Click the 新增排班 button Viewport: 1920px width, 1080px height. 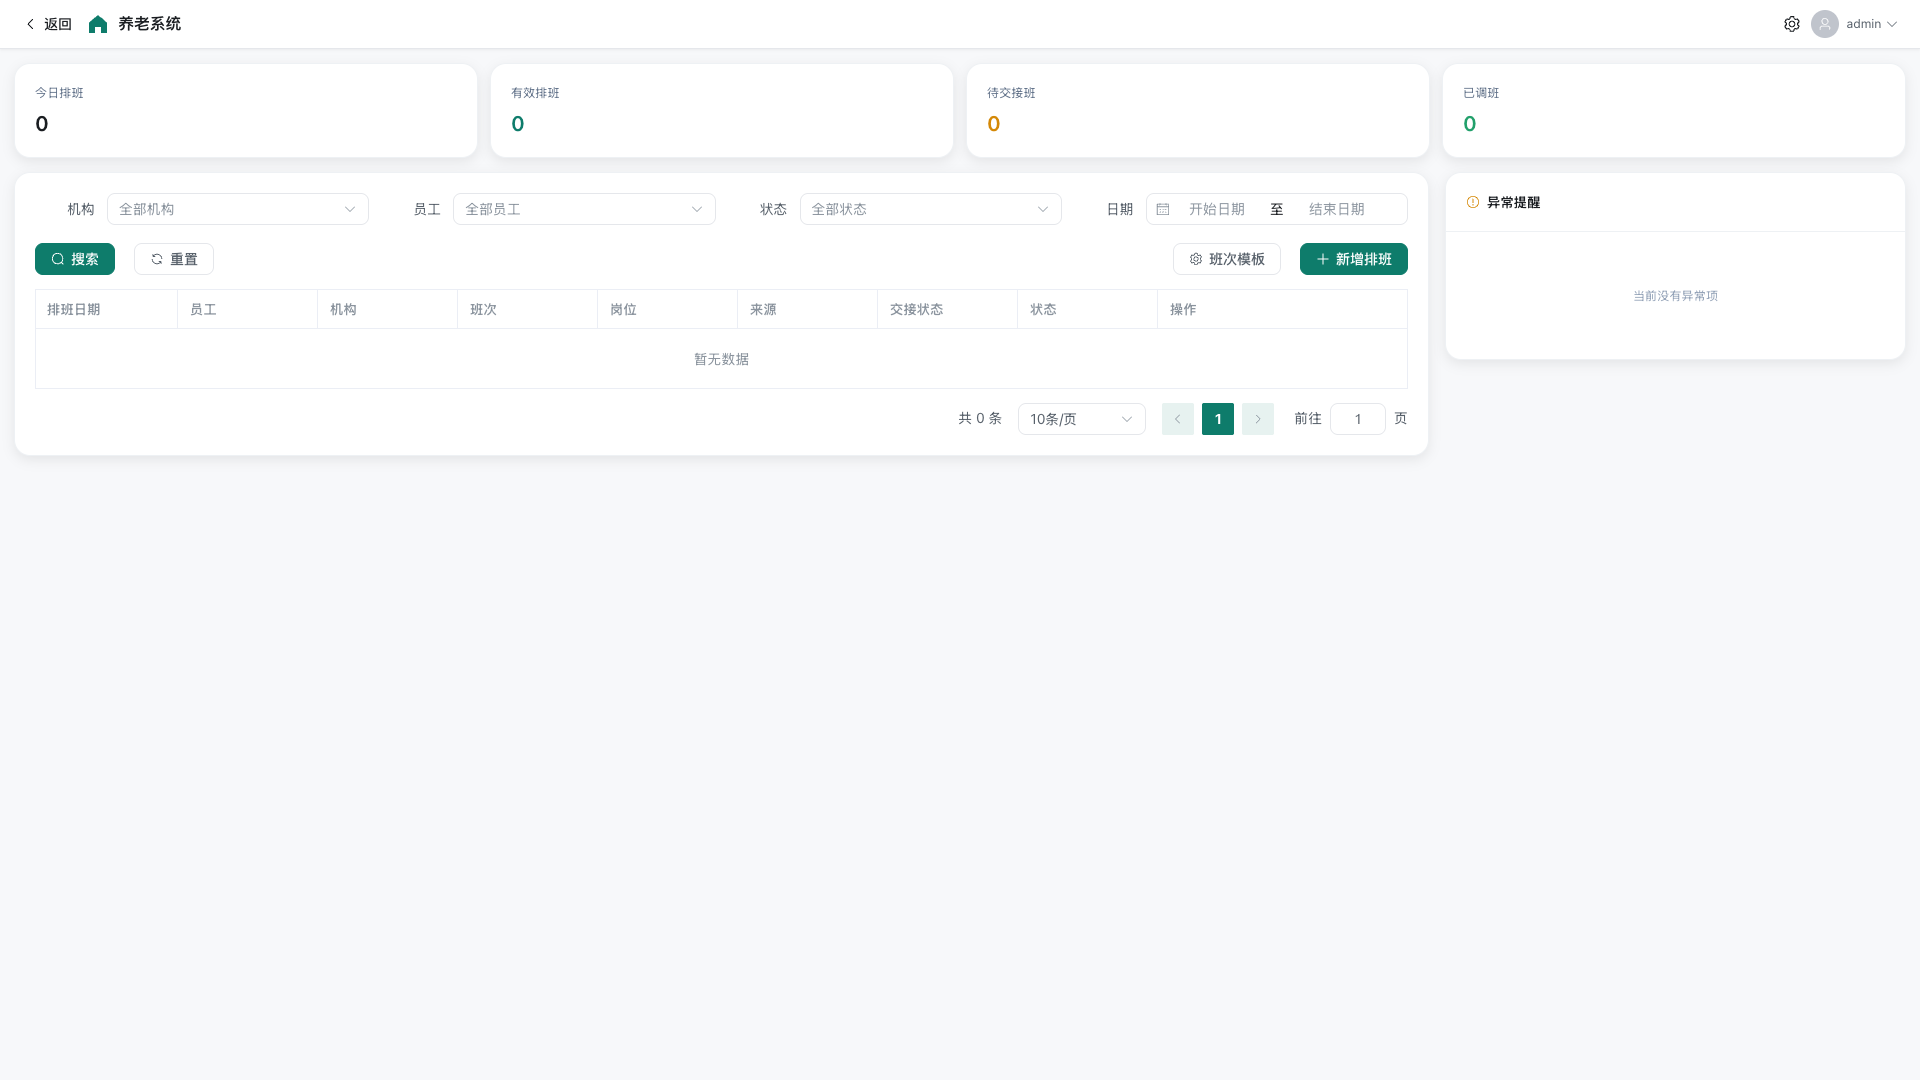point(1353,258)
